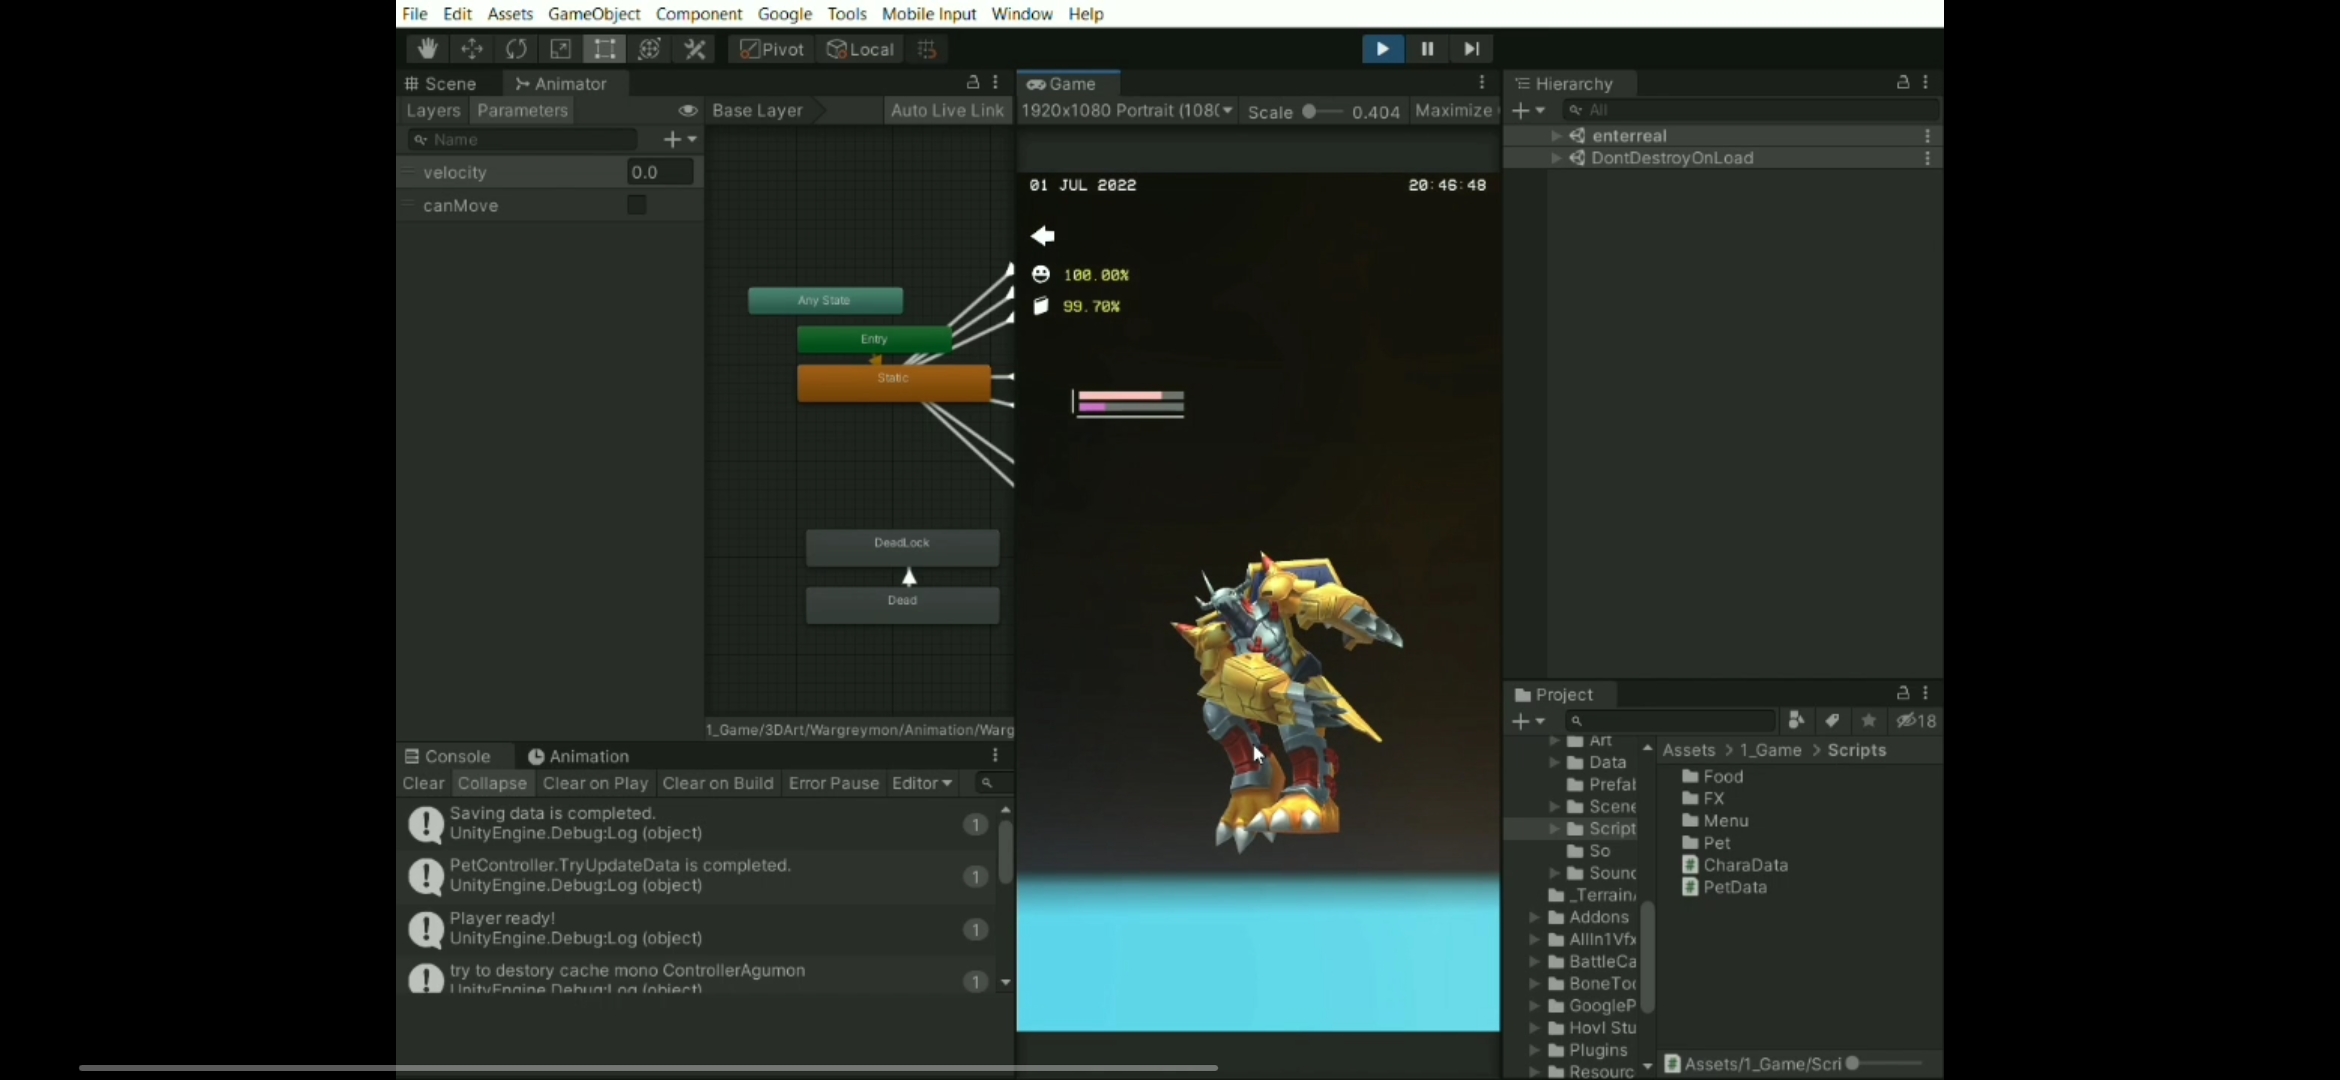Expand the enterreal scene in Hierarchy
This screenshot has height=1080, width=2340.
(x=1555, y=135)
